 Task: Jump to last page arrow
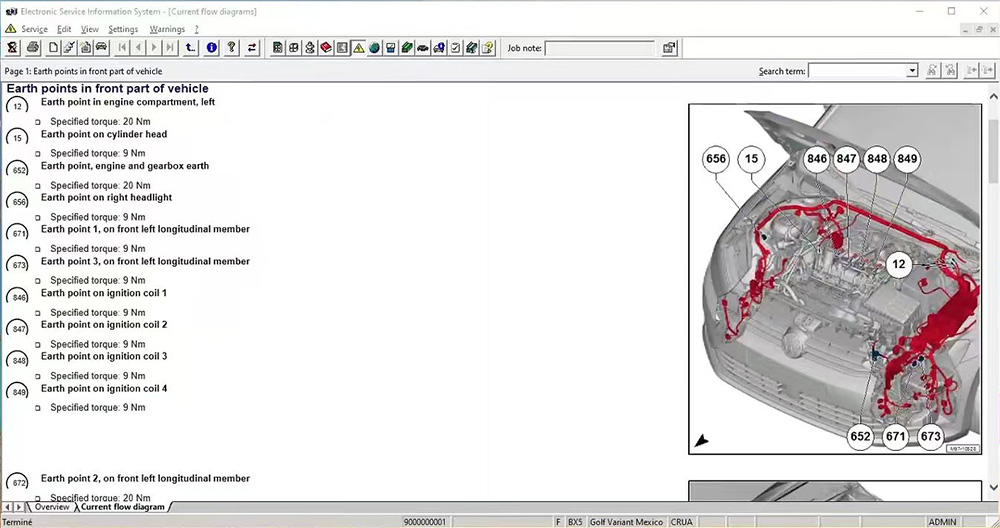pyautogui.click(x=170, y=48)
